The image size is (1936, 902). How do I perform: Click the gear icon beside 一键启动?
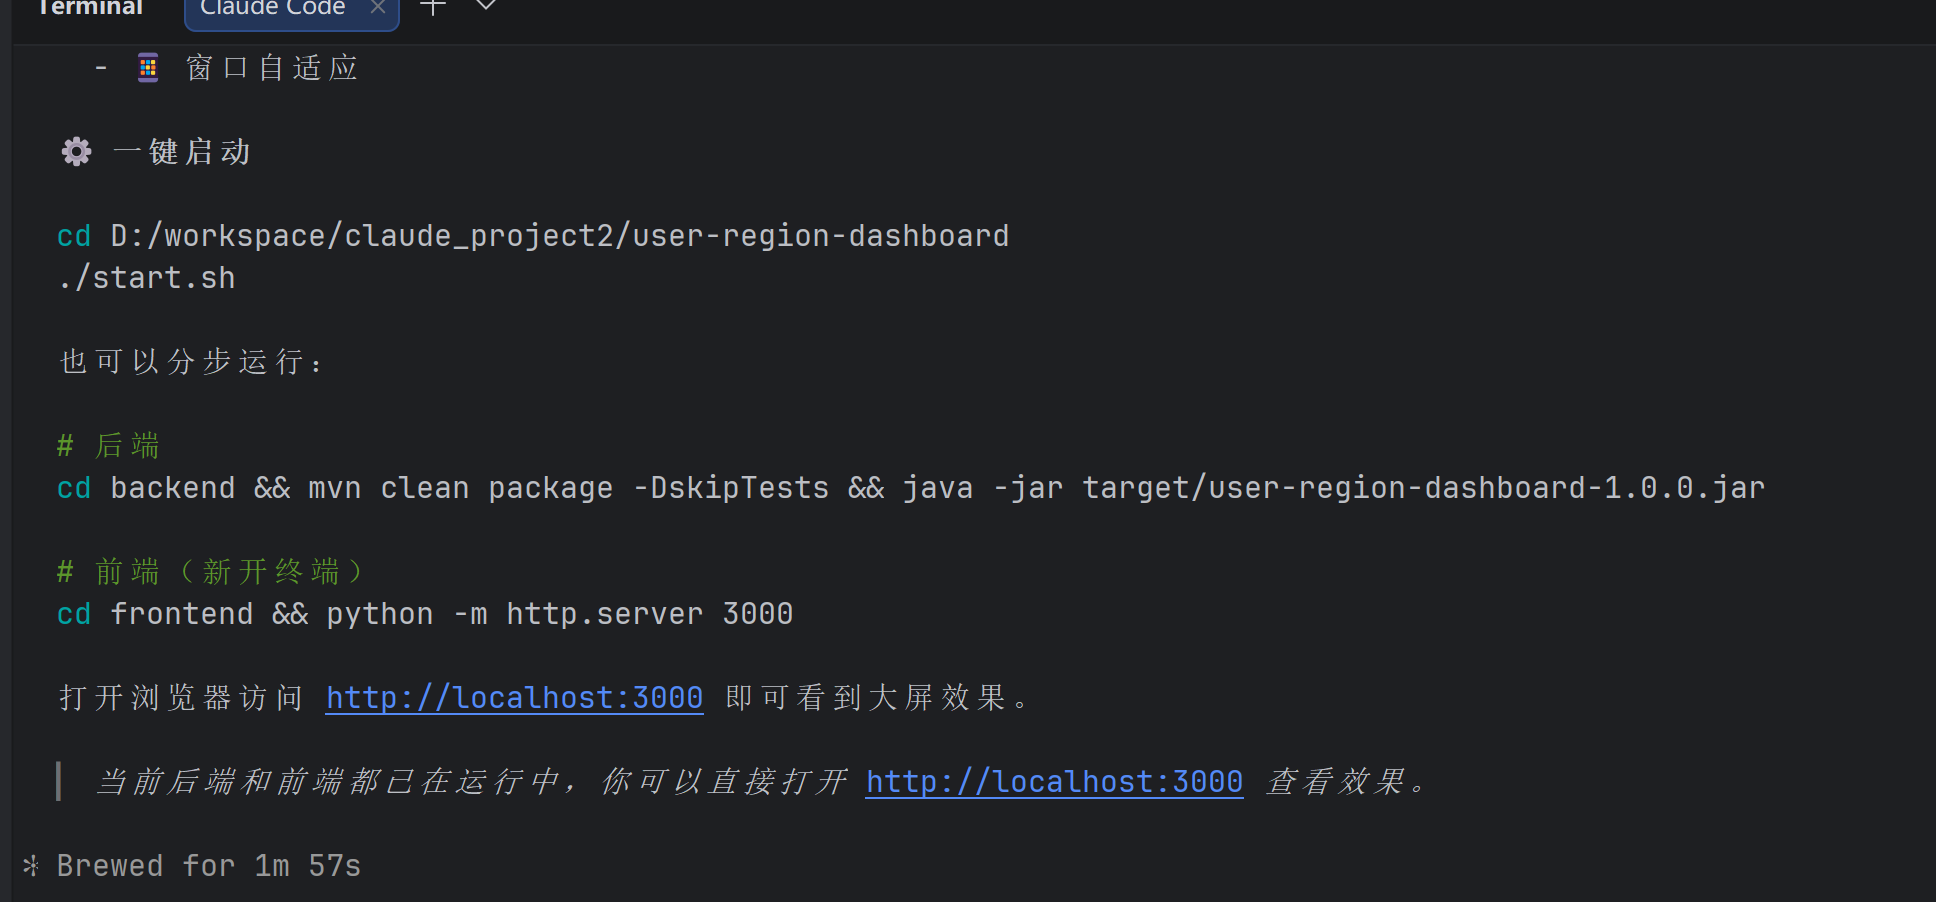pyautogui.click(x=76, y=152)
